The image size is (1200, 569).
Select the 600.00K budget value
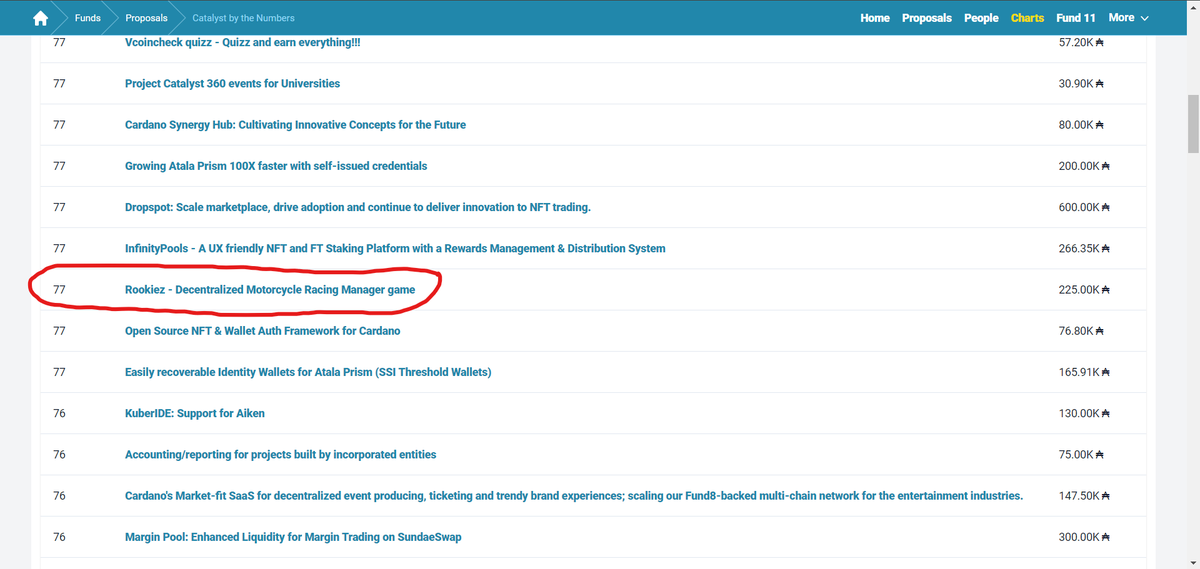pos(1084,208)
